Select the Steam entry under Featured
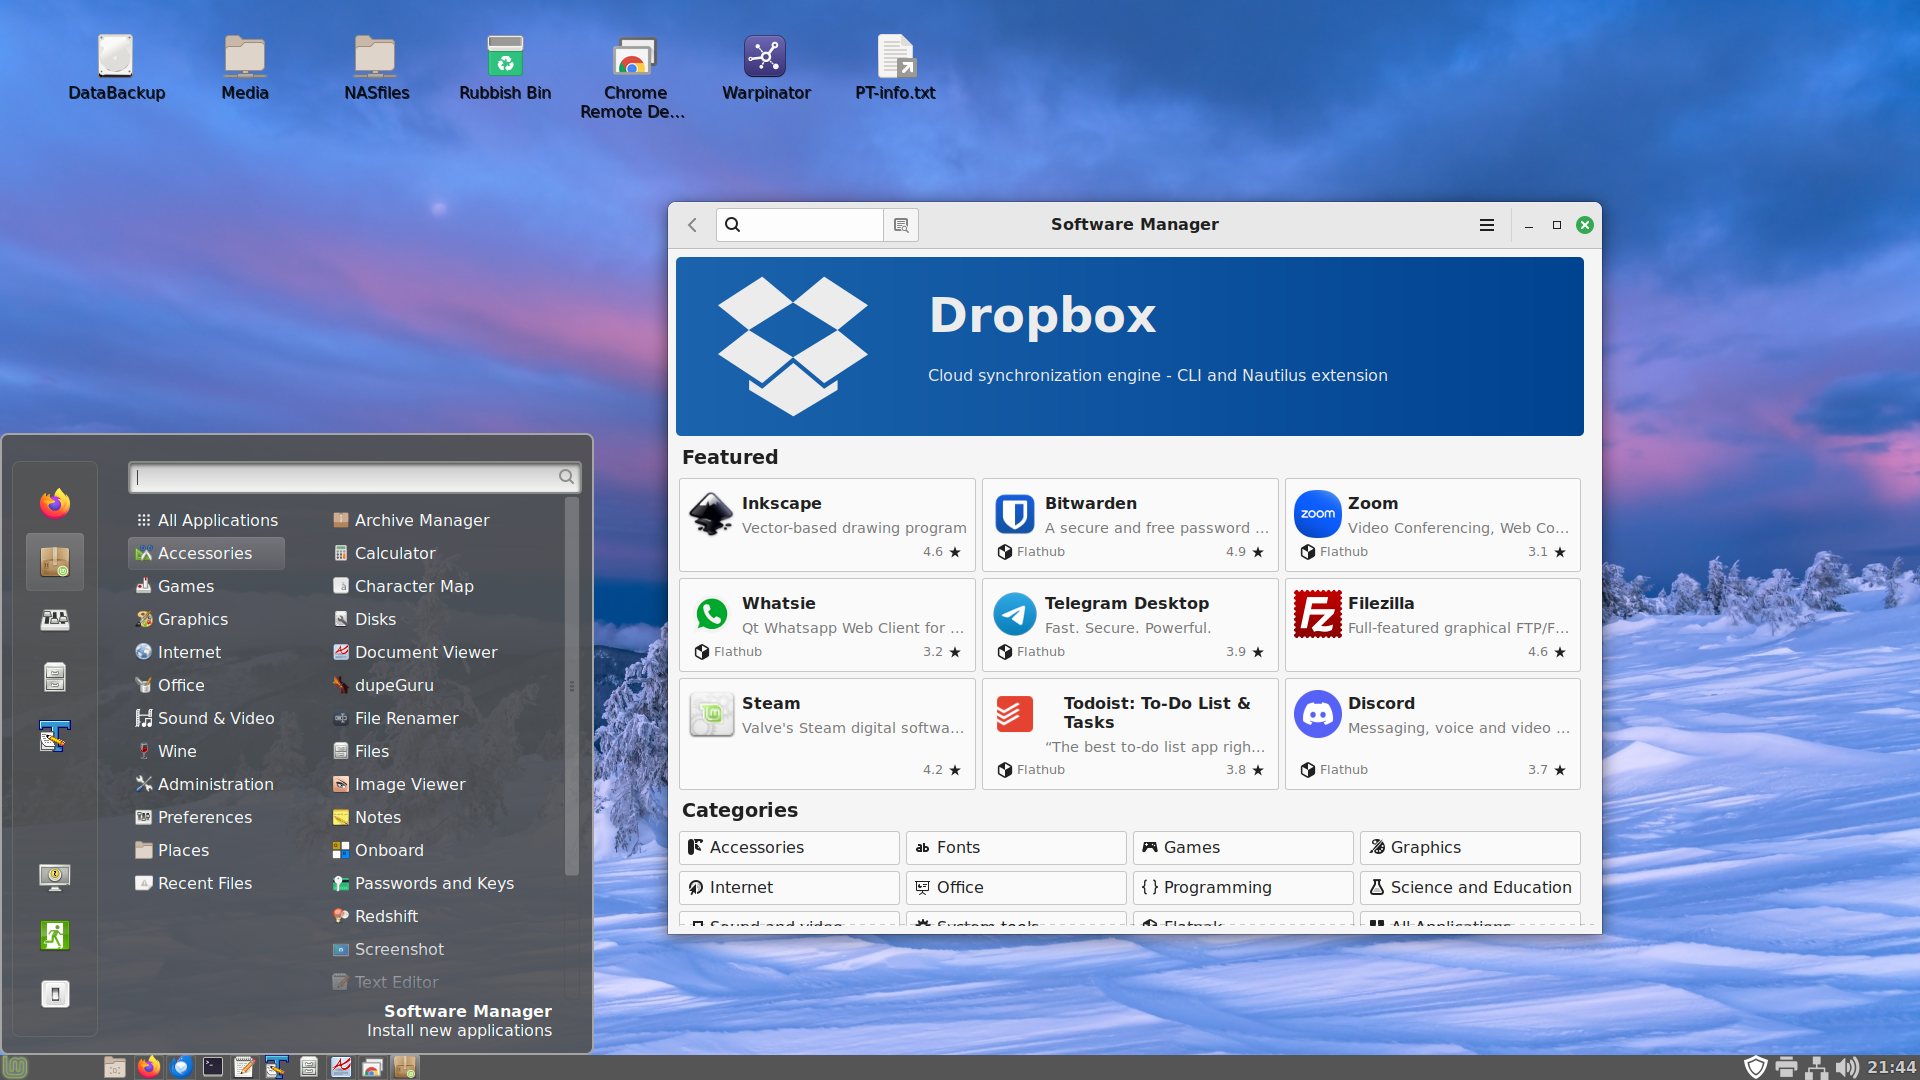Viewport: 1920px width, 1080px height. coord(826,733)
